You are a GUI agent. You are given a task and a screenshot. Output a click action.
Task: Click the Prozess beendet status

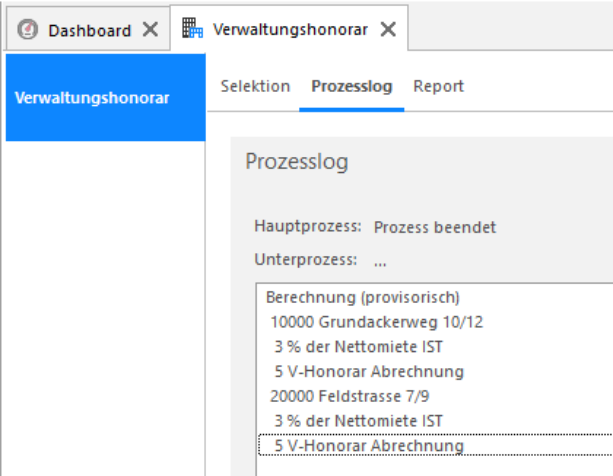(x=435, y=227)
